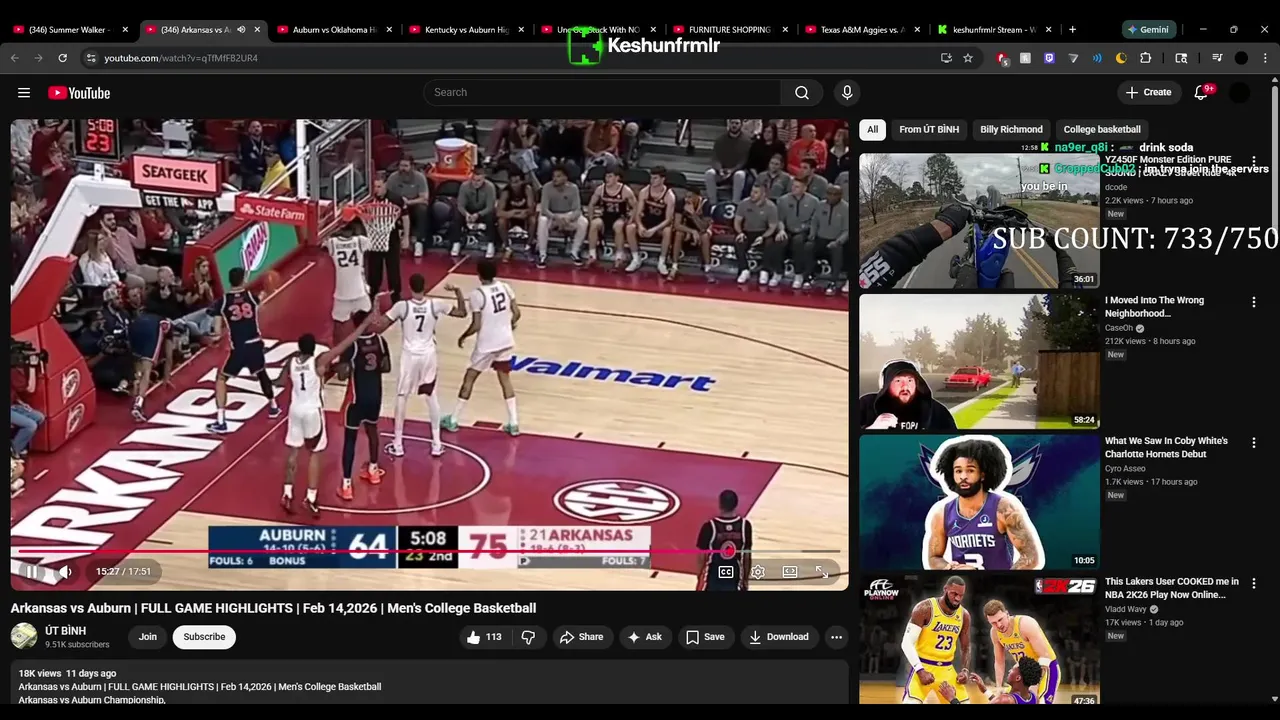Open options menu for Coby White video
The width and height of the screenshot is (1280, 720).
[x=1254, y=443]
